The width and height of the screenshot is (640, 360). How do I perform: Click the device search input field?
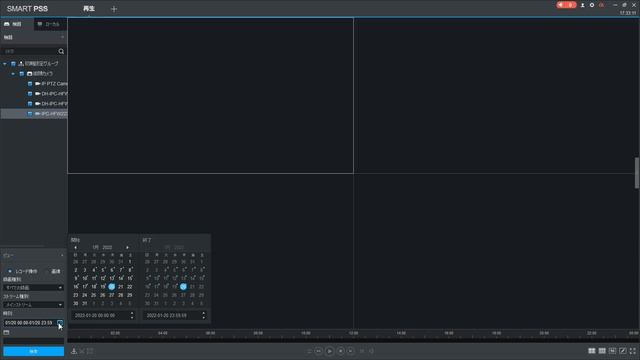coord(30,51)
